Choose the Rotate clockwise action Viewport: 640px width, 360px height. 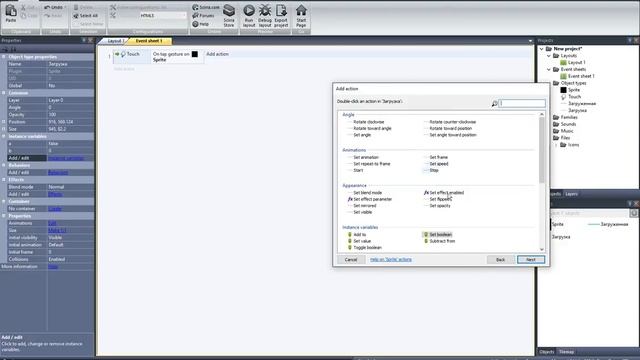click(x=369, y=122)
